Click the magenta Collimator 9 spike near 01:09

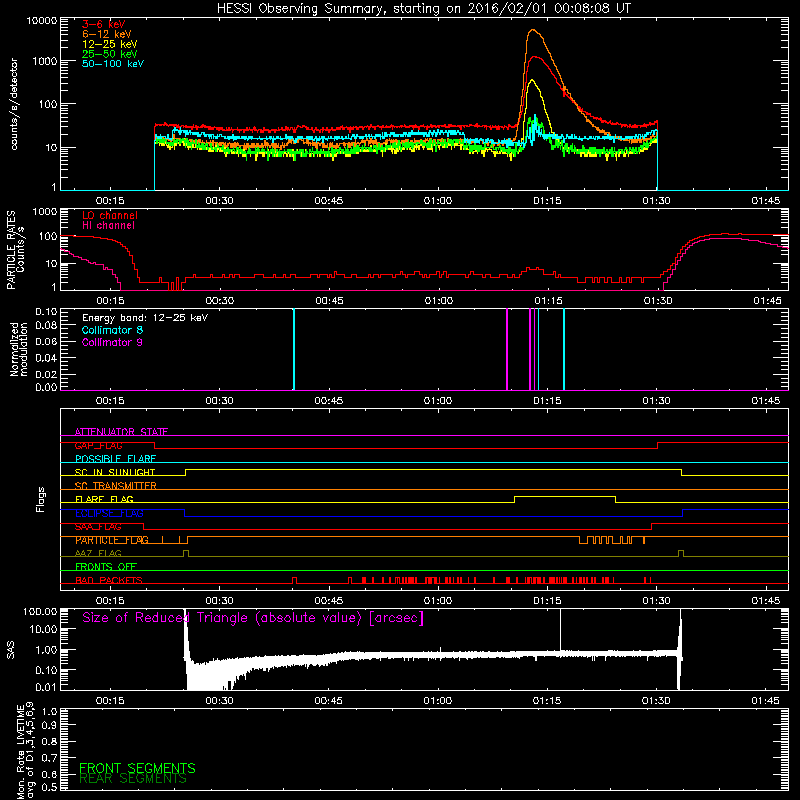coord(507,349)
